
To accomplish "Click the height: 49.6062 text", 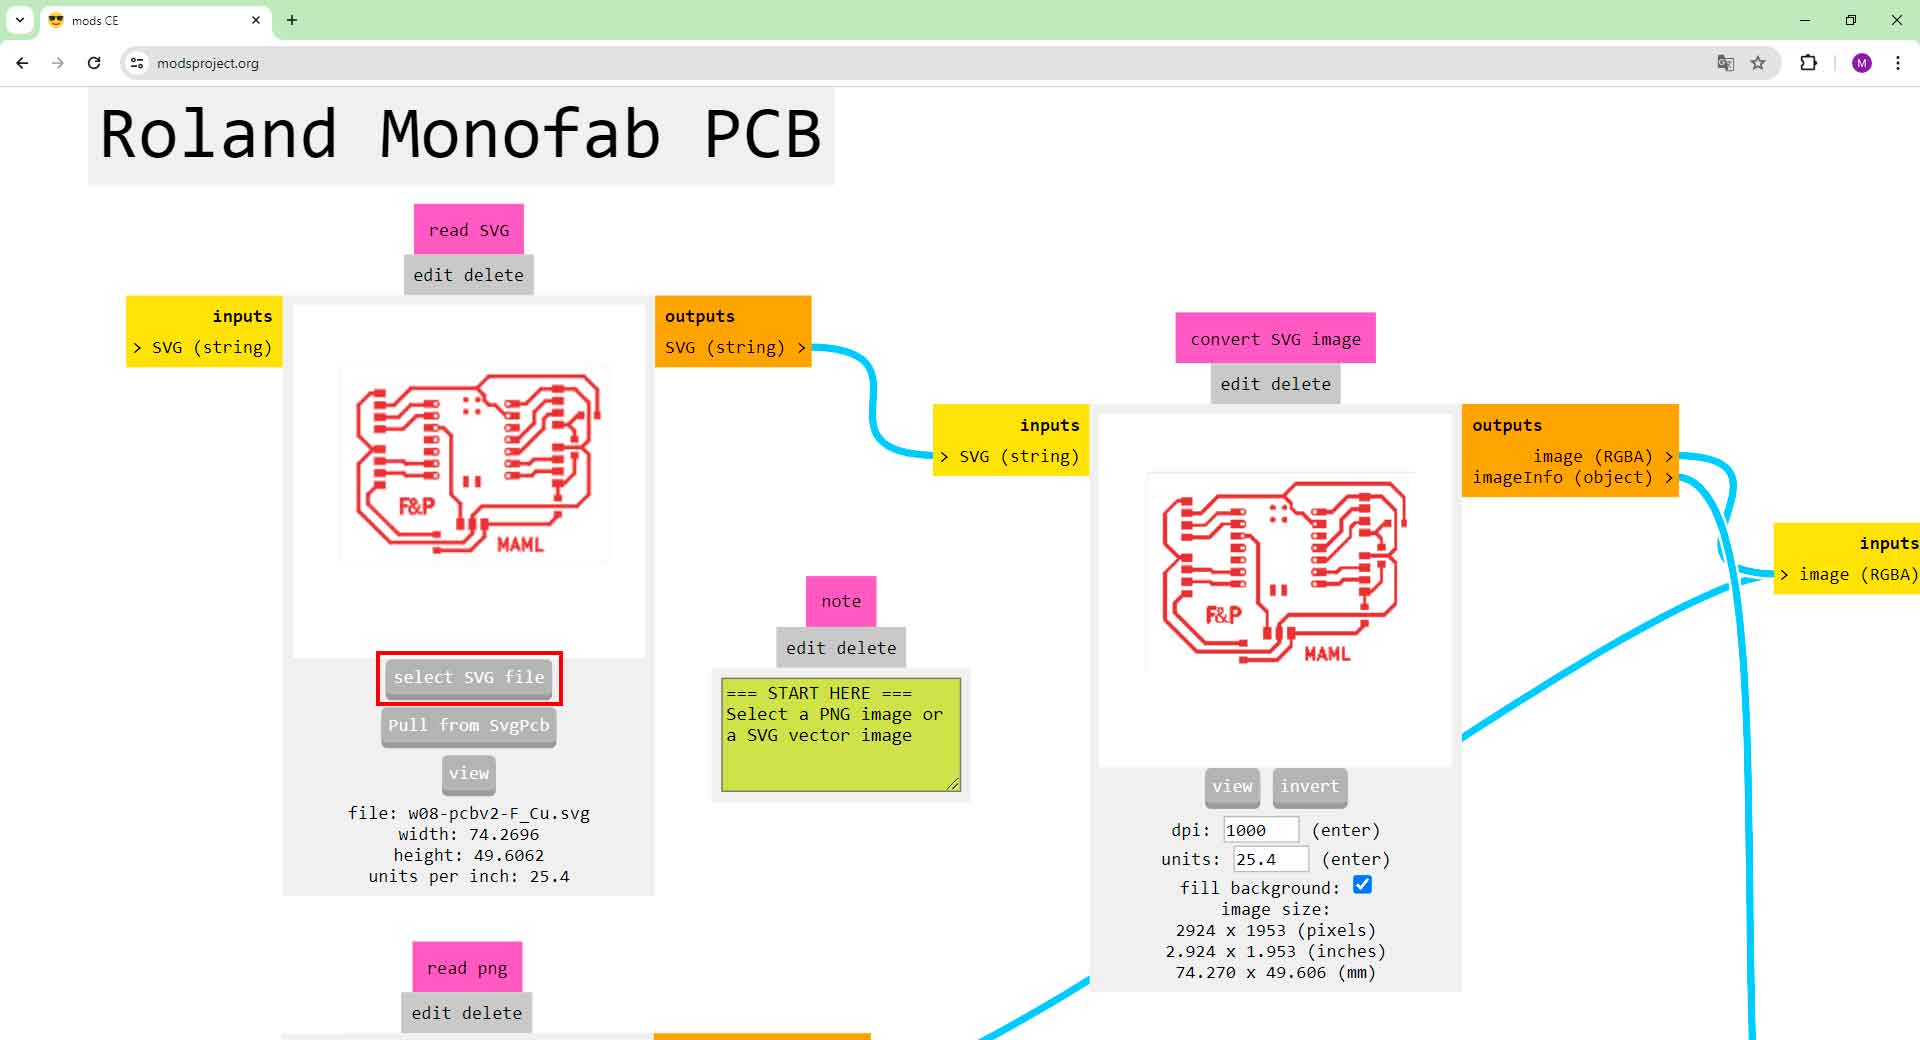I will [469, 855].
